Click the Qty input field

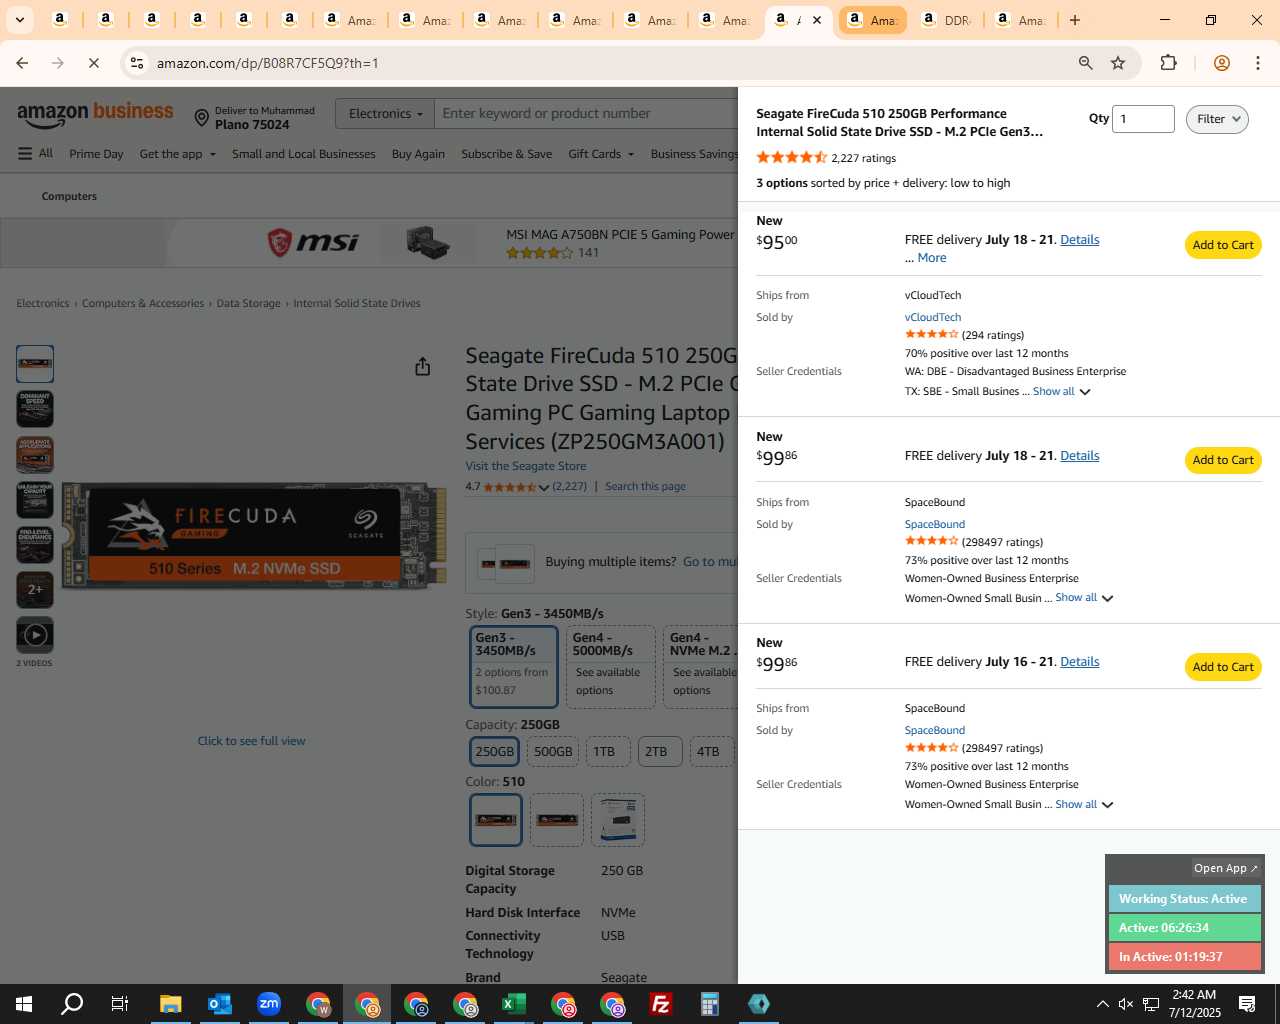click(1143, 119)
